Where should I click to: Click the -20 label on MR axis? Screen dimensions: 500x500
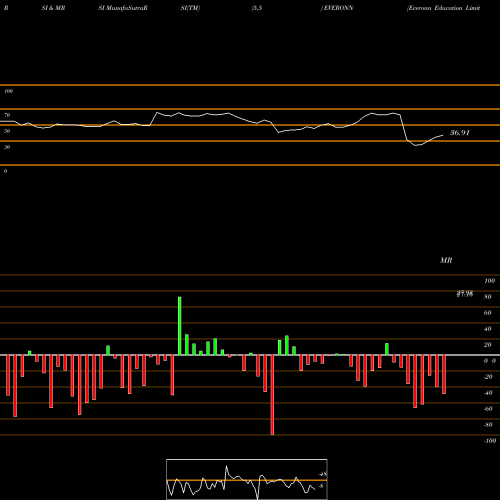point(488,377)
